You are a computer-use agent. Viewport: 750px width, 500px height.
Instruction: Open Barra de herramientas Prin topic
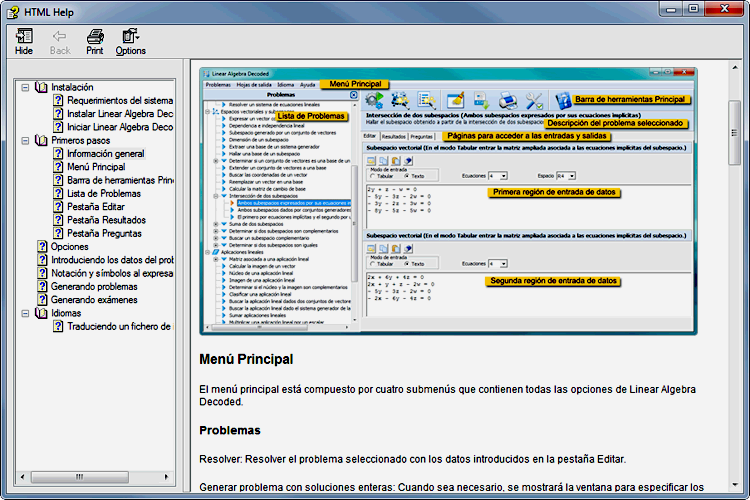point(120,180)
